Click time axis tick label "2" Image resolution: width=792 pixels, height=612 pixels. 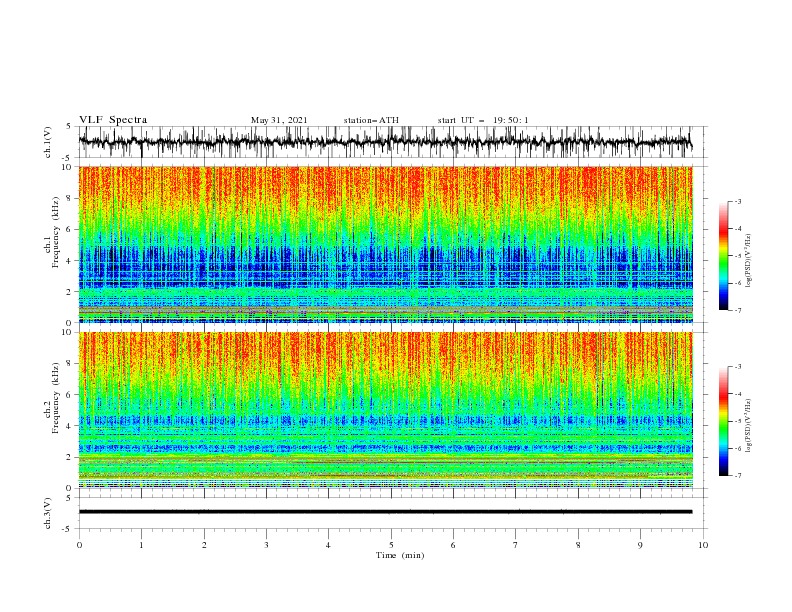[x=204, y=545]
